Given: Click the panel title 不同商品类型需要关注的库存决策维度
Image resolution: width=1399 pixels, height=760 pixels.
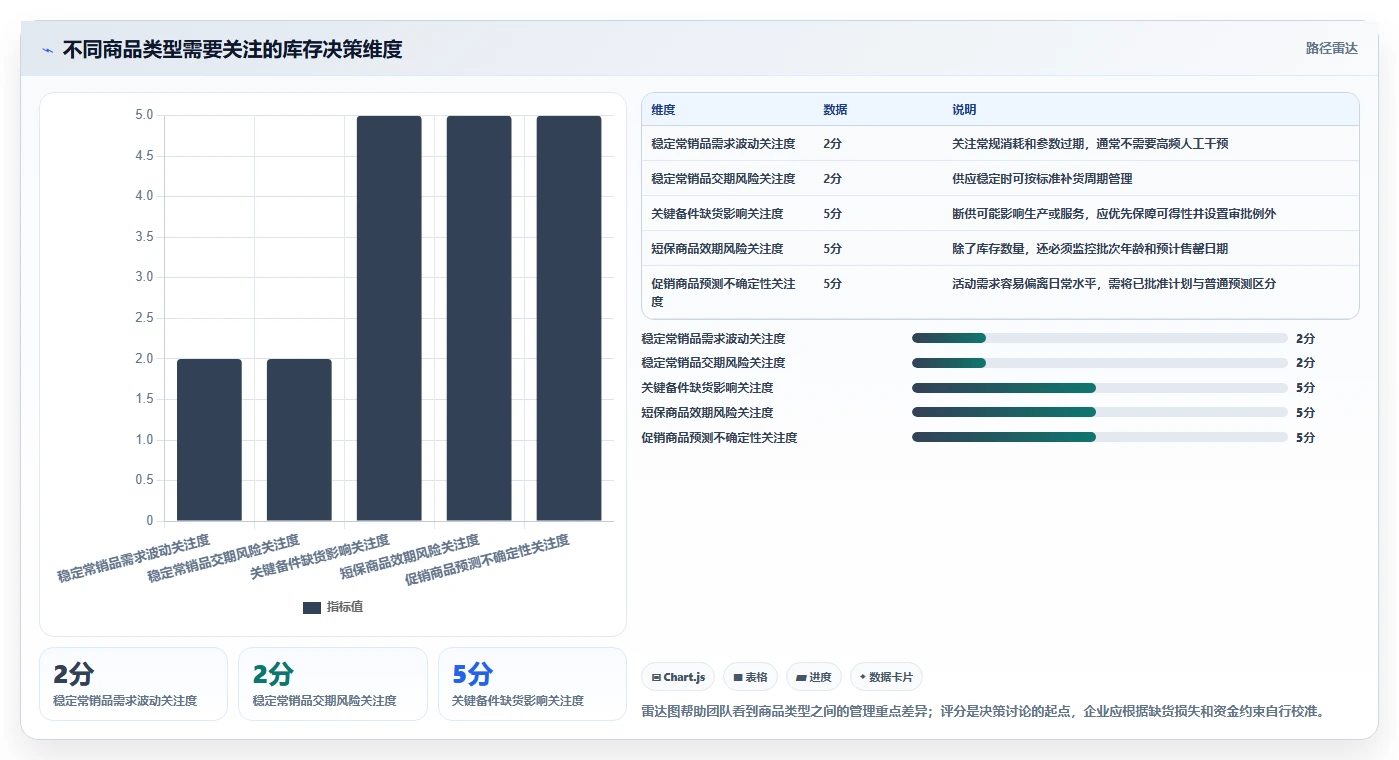Looking at the screenshot, I should click(232, 49).
